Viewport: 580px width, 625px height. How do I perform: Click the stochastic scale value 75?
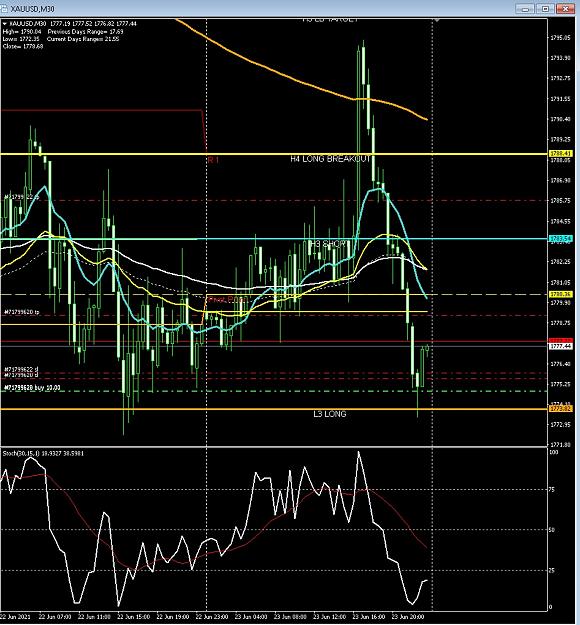[552, 489]
